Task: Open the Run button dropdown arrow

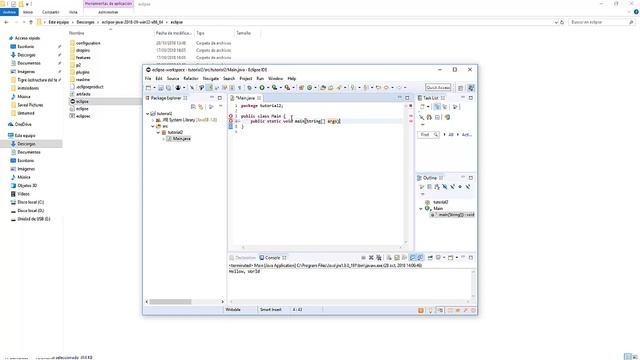Action: point(268,88)
